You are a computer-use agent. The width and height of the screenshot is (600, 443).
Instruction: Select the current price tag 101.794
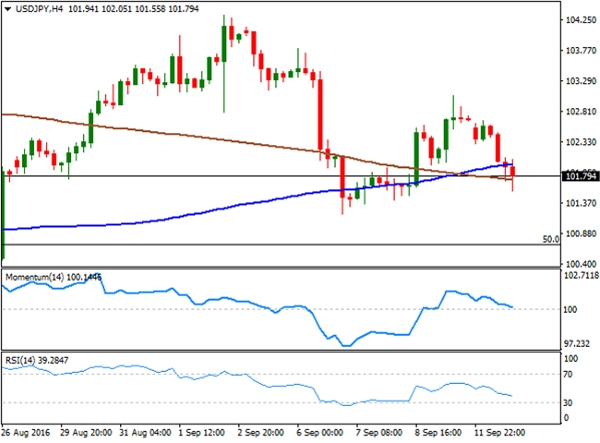point(580,176)
